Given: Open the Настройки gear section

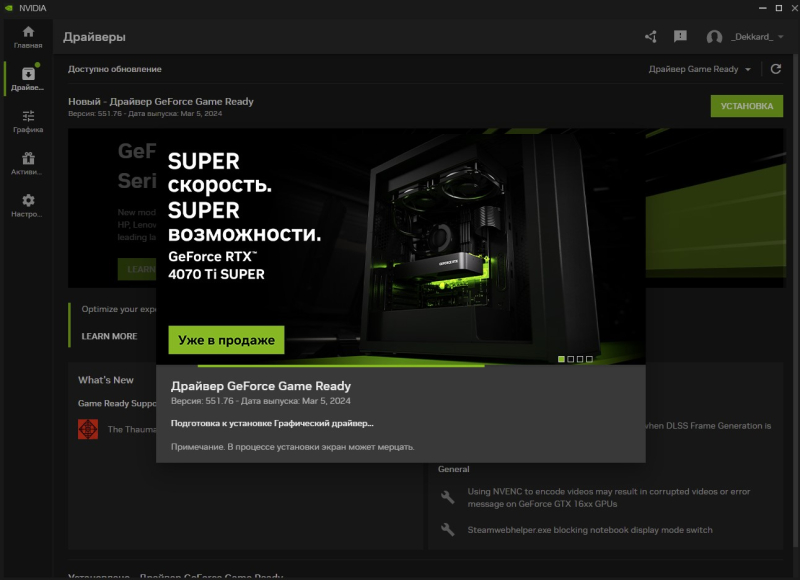Looking at the screenshot, I should click(28, 205).
